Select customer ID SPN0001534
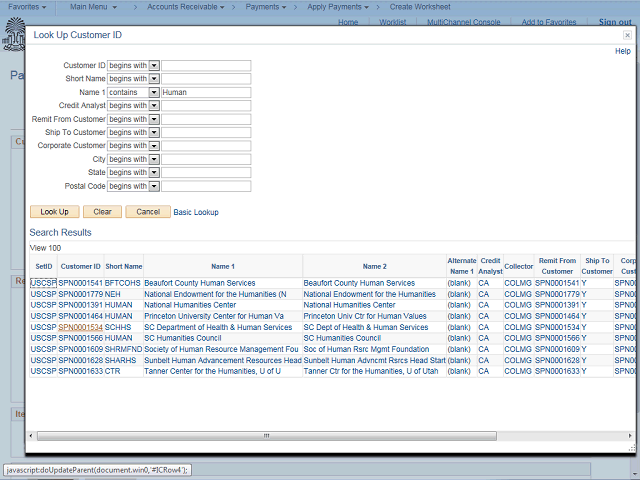Image resolution: width=640 pixels, height=480 pixels. point(80,327)
